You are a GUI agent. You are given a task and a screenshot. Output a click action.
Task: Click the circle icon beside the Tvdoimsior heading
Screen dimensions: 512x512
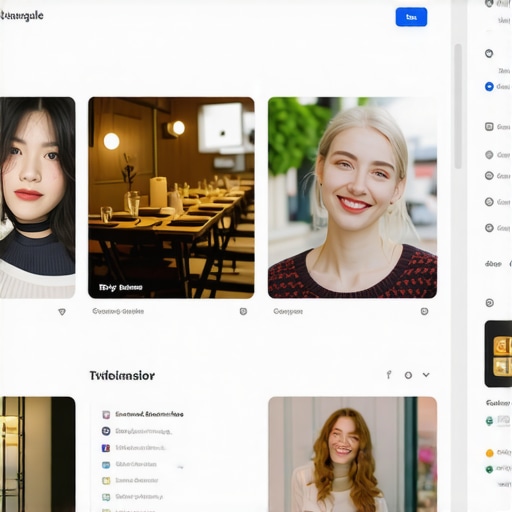coord(408,375)
